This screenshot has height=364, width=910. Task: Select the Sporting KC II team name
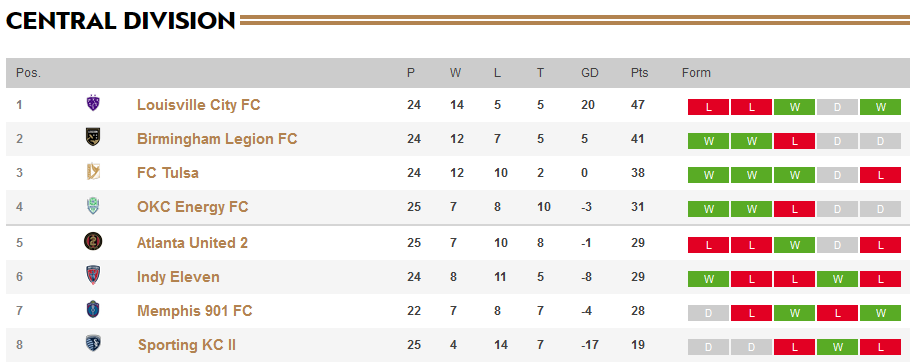(187, 345)
